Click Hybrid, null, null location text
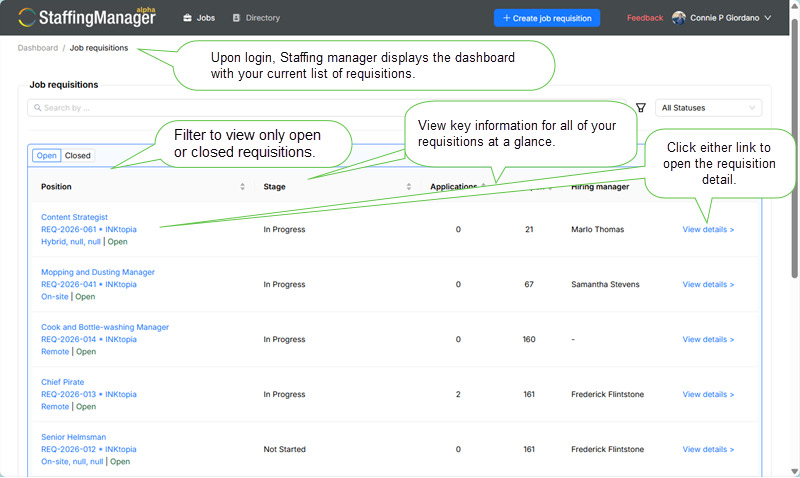 [71, 242]
